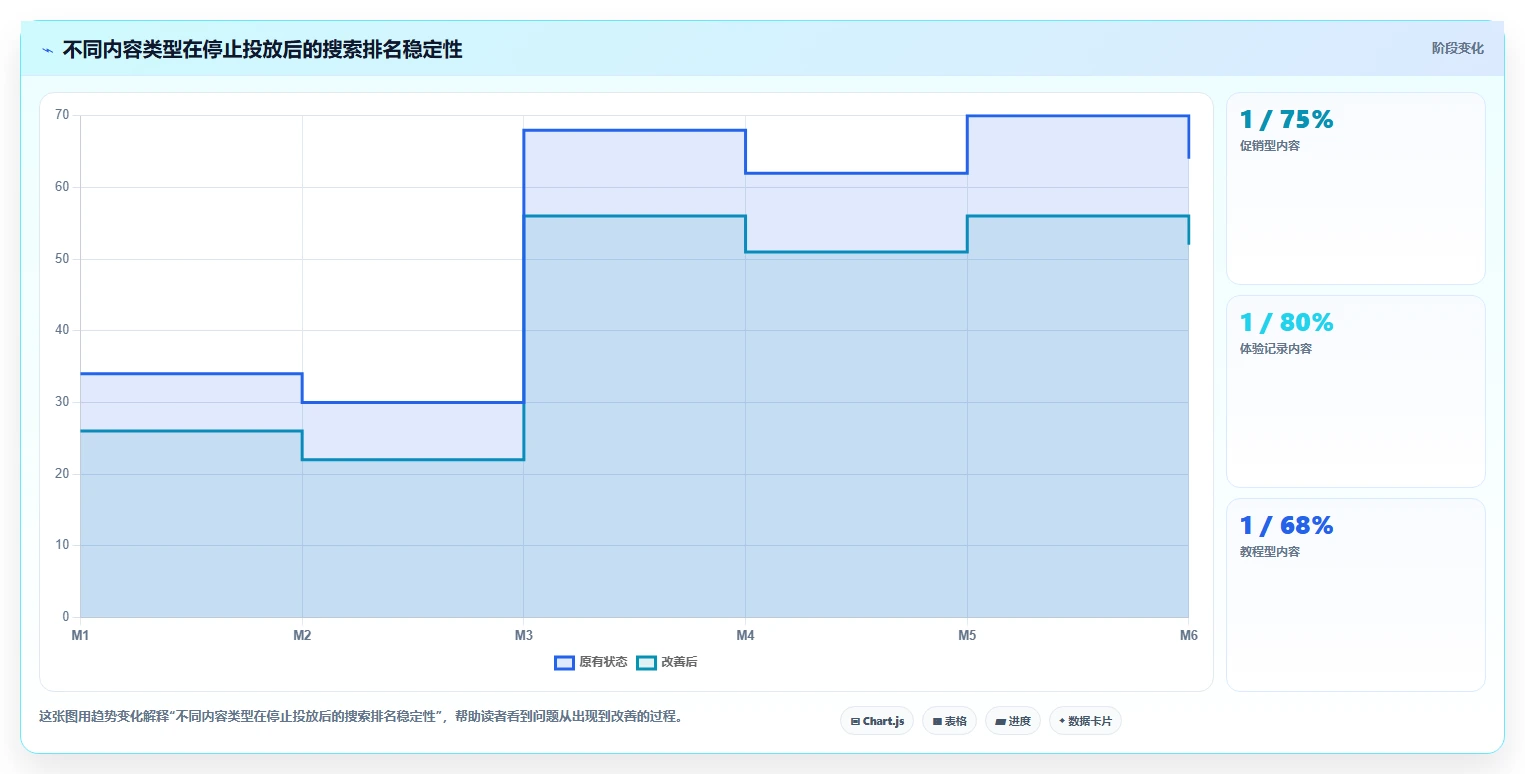Click the M5 axis label

967,635
